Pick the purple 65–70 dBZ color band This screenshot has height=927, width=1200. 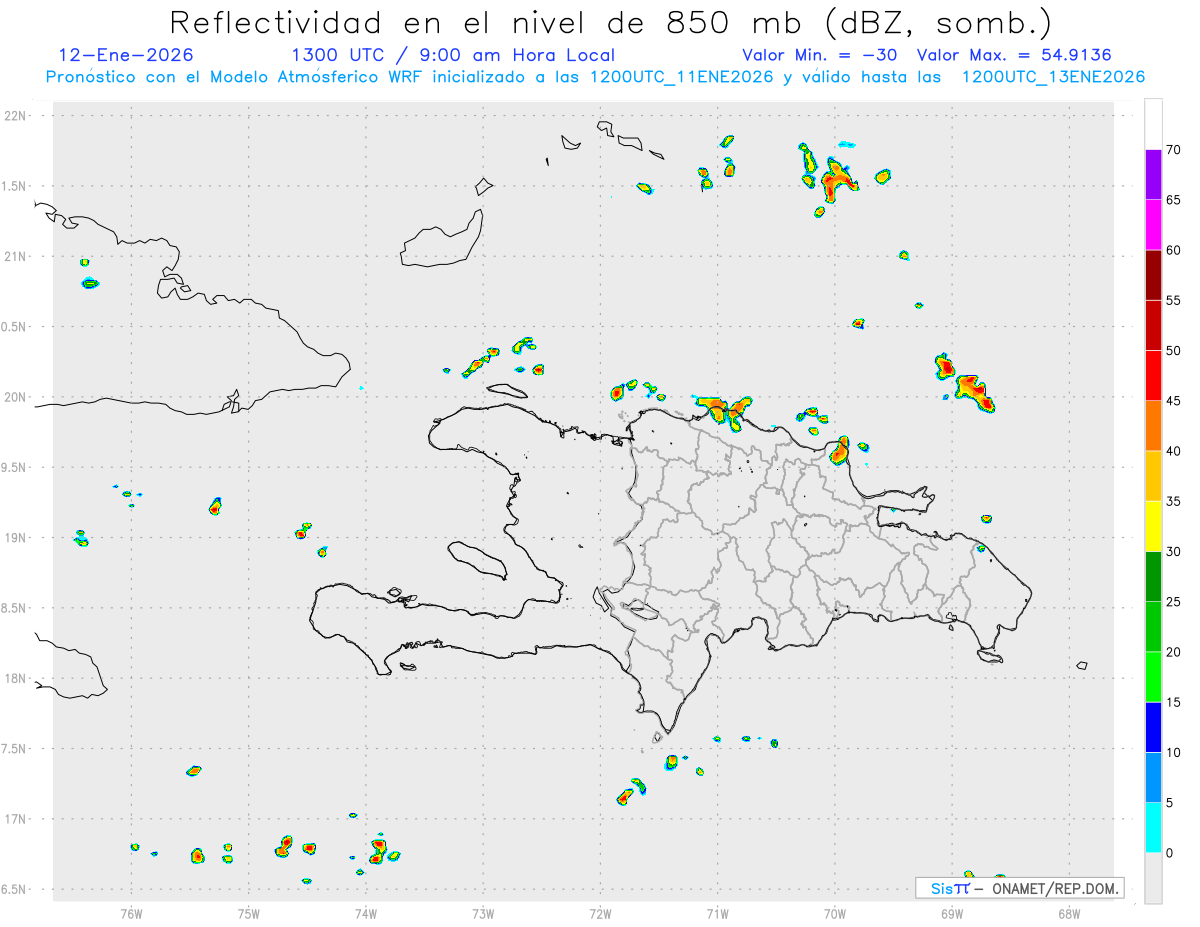click(1153, 174)
